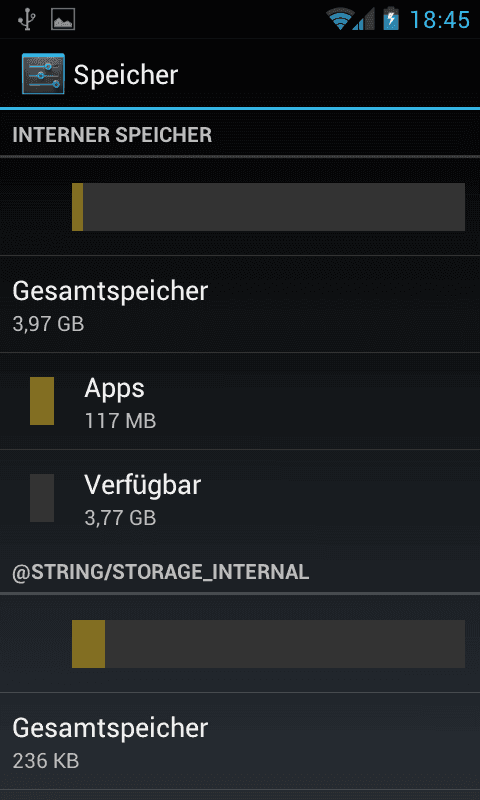Tap the second storage usage bar

coord(268,644)
